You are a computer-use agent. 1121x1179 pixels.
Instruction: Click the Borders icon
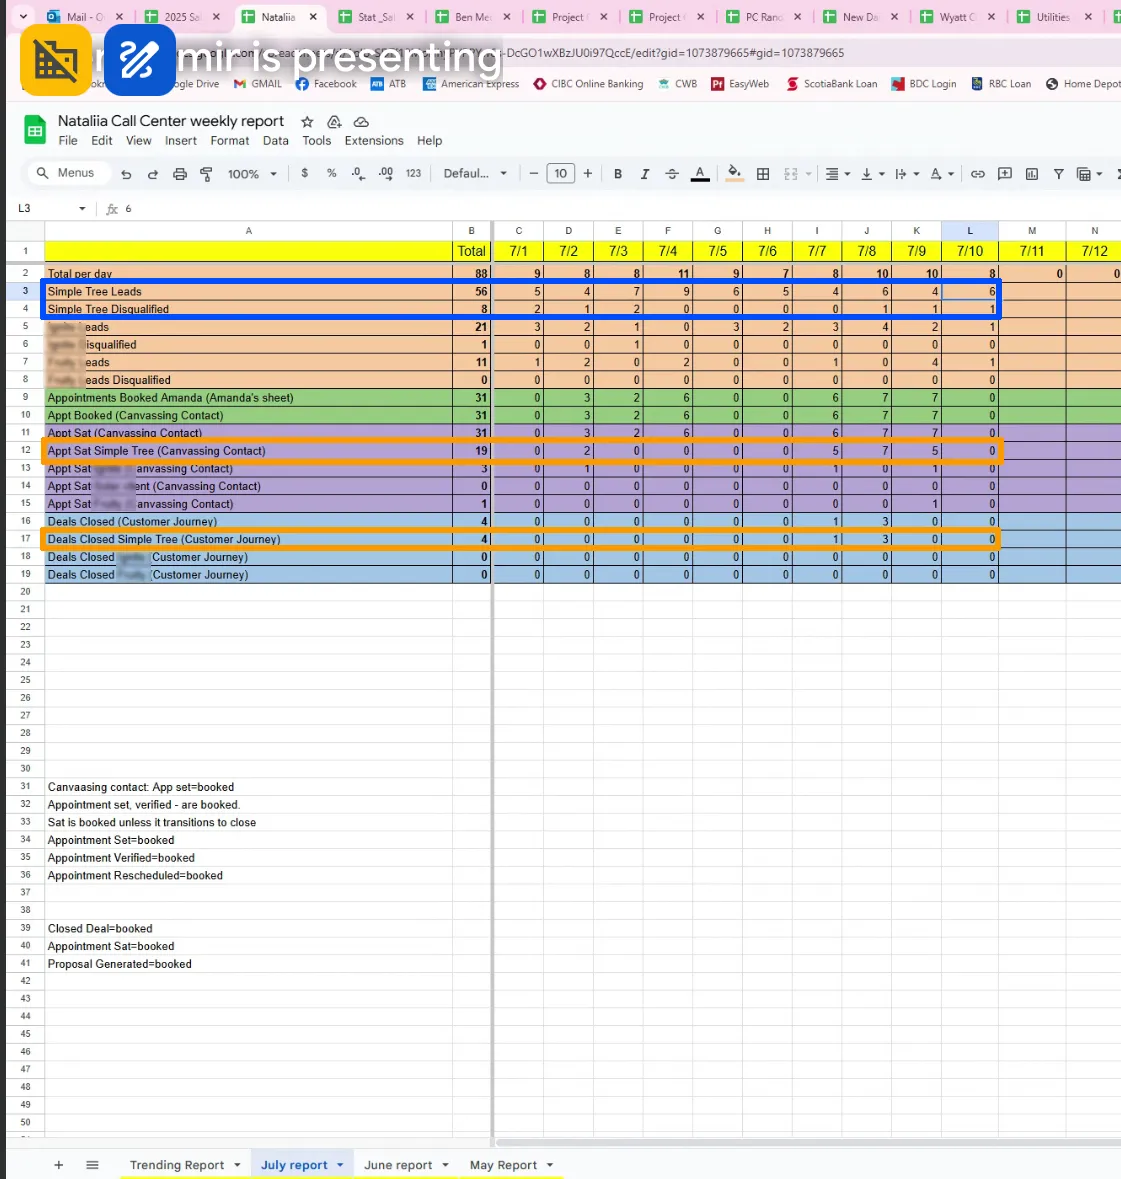[763, 174]
